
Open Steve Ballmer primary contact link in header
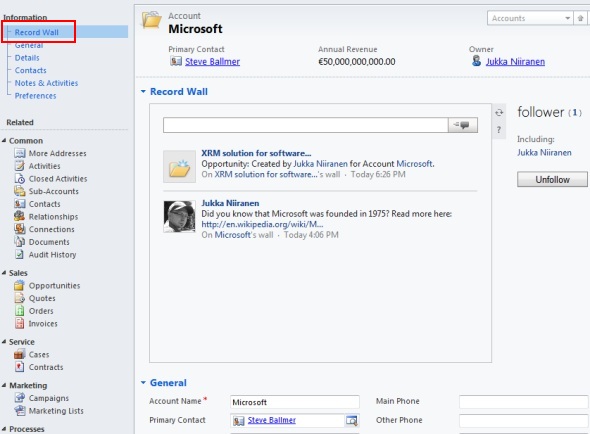pyautogui.click(x=212, y=61)
